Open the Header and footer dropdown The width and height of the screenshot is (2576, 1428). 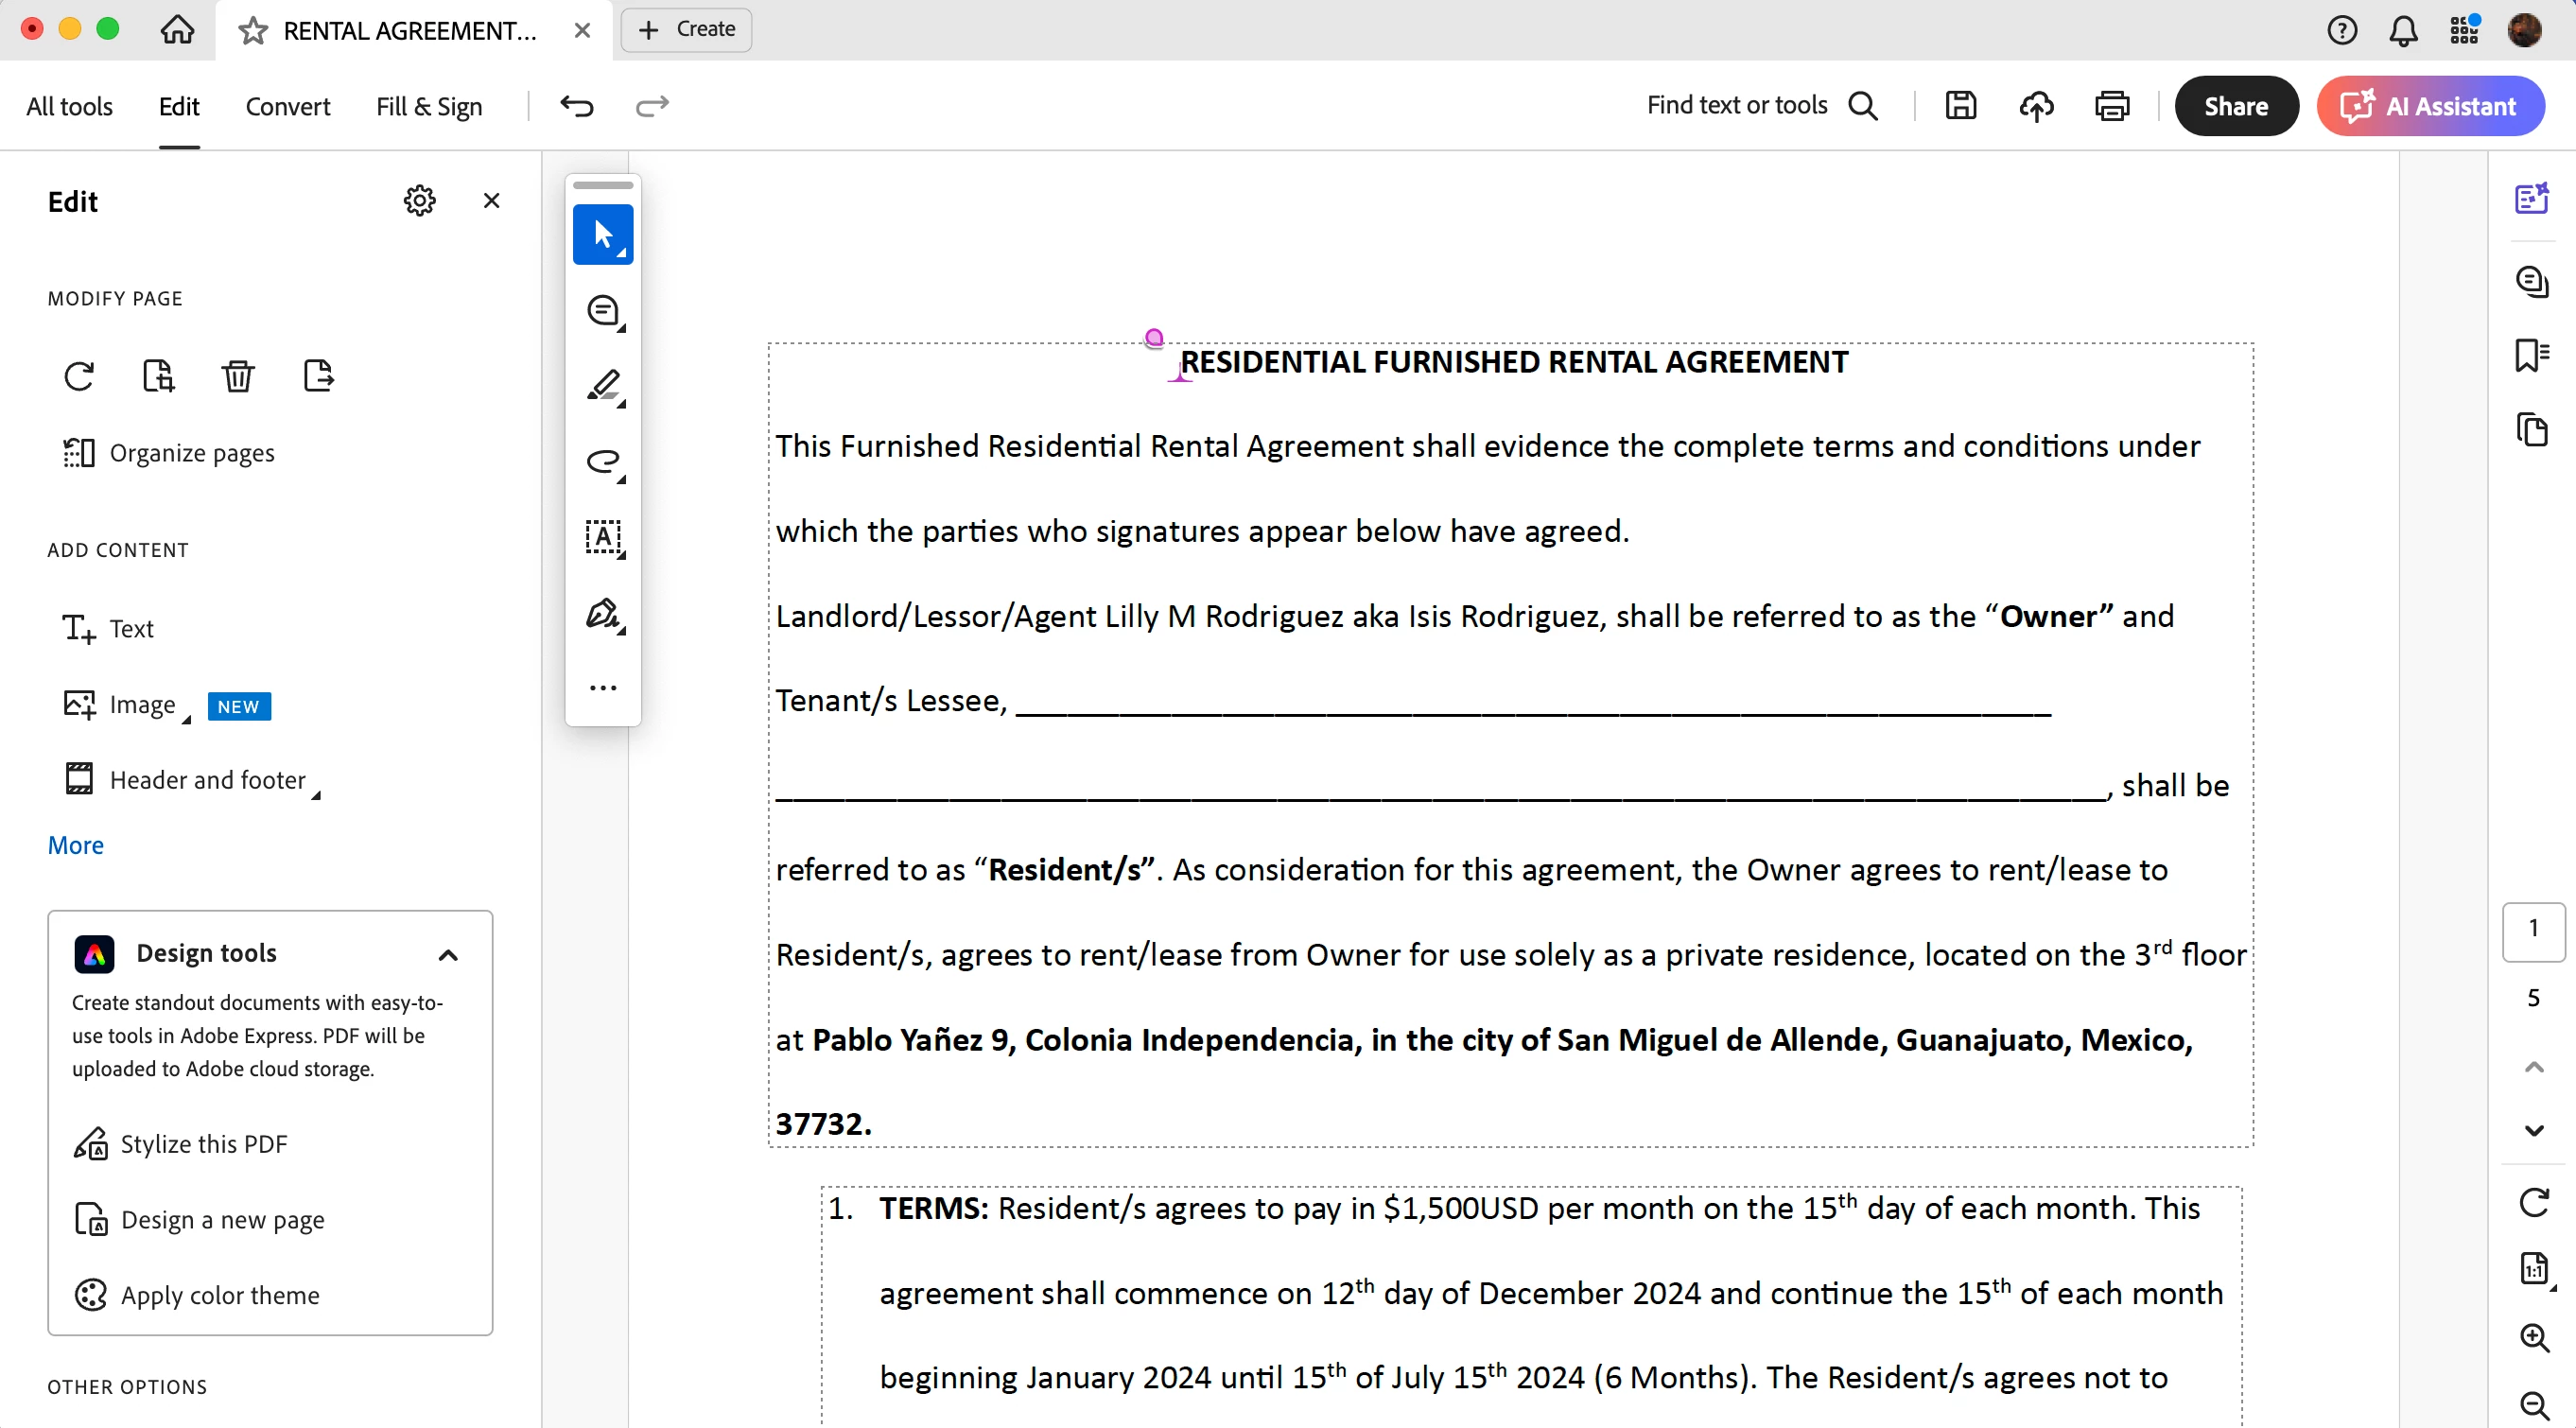207,780
